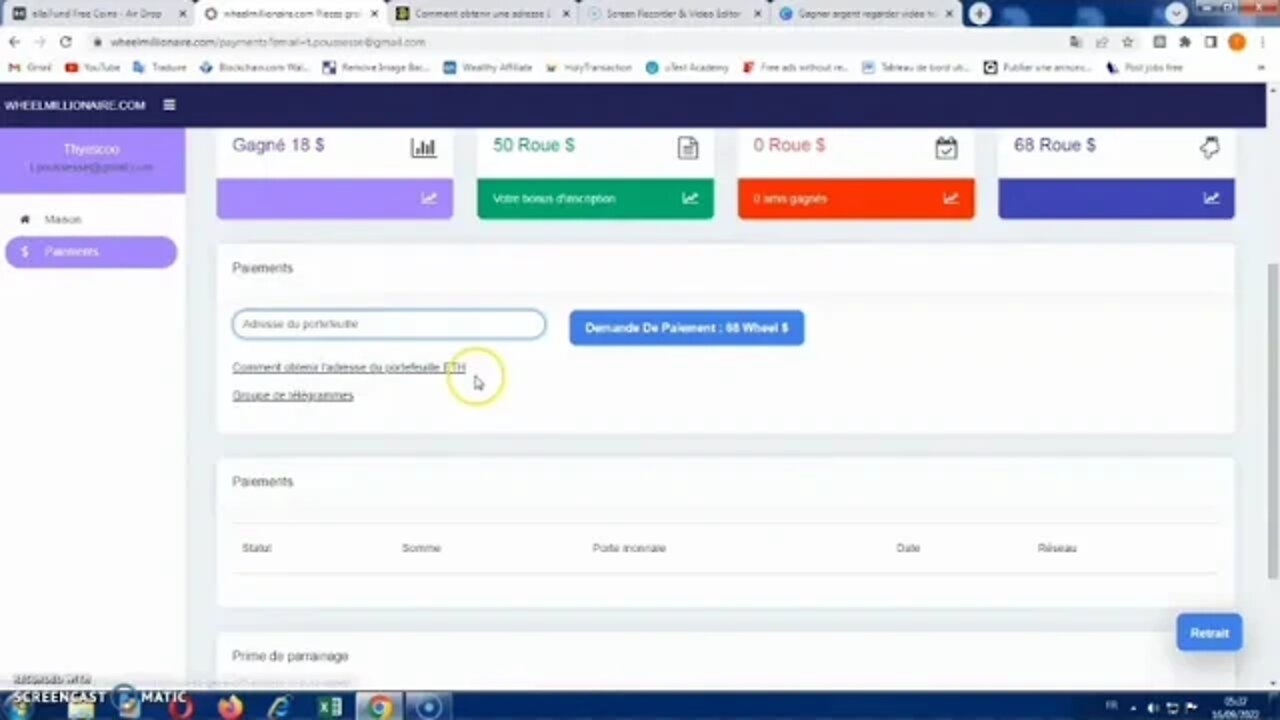1280x720 pixels.
Task: Go back with the browser back arrow
Action: pyautogui.click(x=14, y=42)
